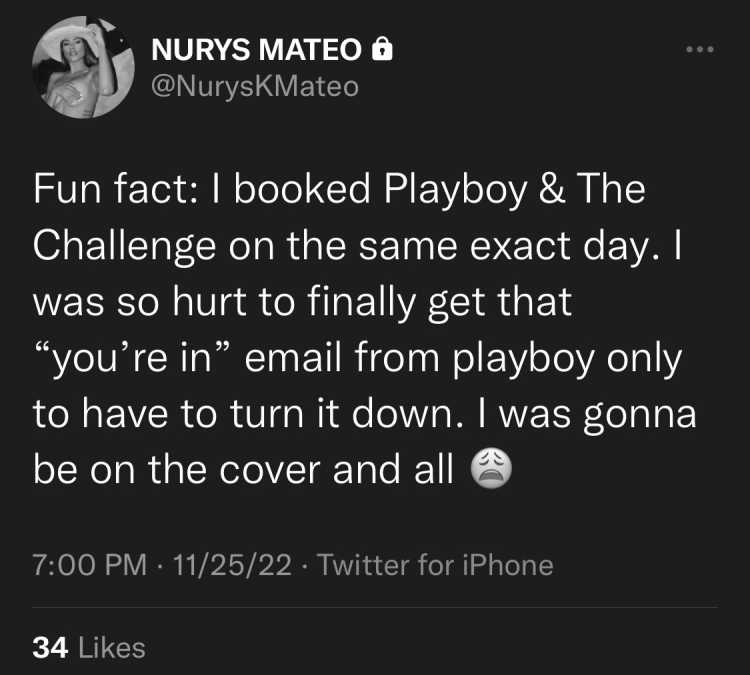
Task: Click the 11/25/22 date
Action: [232, 565]
